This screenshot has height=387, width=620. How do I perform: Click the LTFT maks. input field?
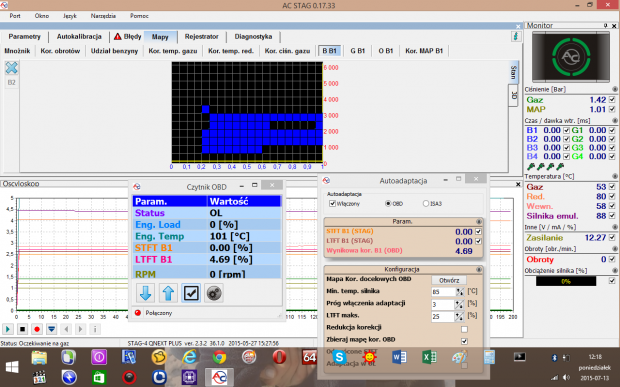coord(443,316)
